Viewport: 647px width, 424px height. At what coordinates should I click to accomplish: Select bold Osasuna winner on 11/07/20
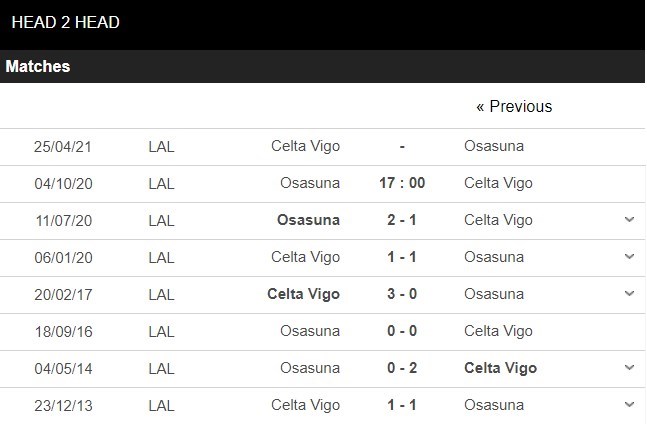[308, 220]
